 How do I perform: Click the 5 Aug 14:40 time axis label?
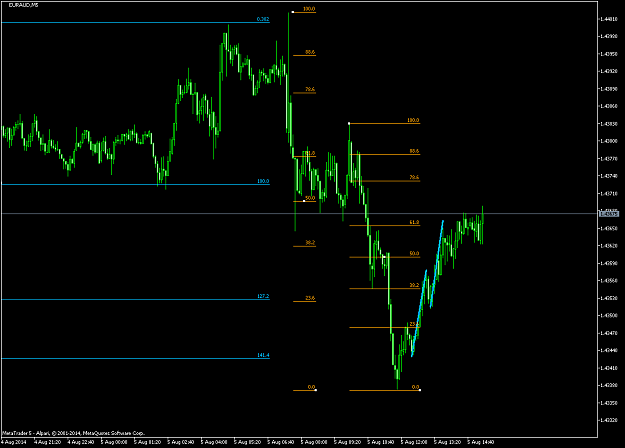(x=480, y=442)
